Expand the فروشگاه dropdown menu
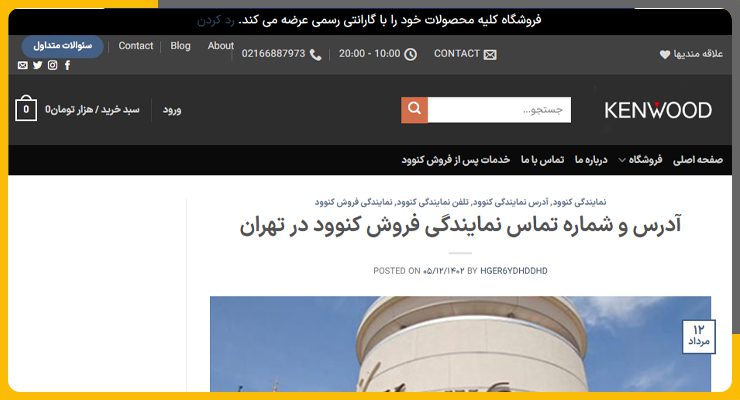Viewport: 740px width, 400px height. point(640,160)
